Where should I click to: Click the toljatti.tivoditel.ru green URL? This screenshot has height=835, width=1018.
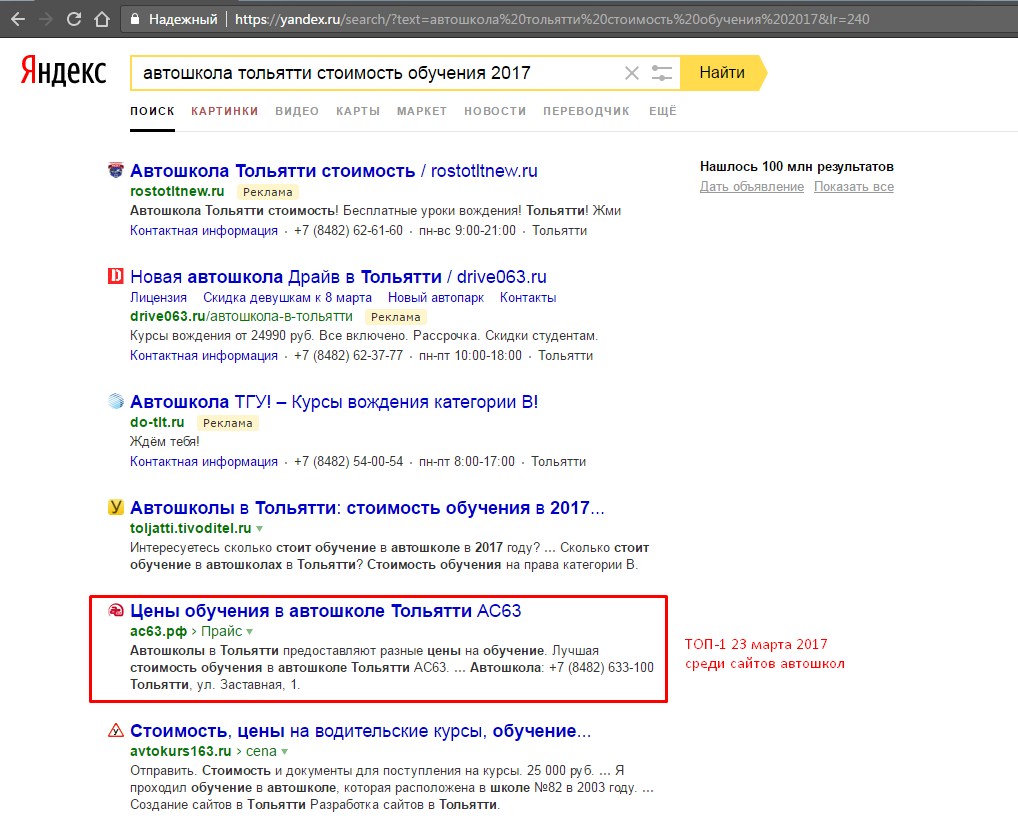coord(191,528)
